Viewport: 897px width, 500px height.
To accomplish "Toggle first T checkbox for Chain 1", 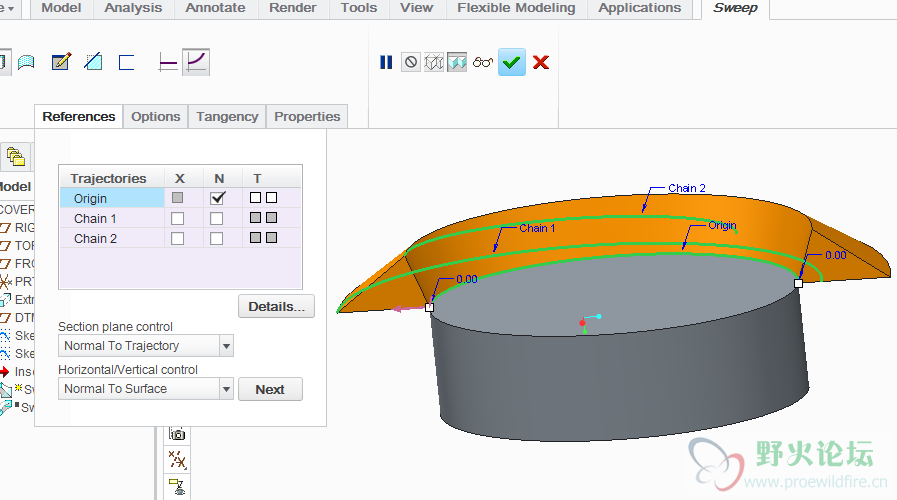I will tap(255, 217).
